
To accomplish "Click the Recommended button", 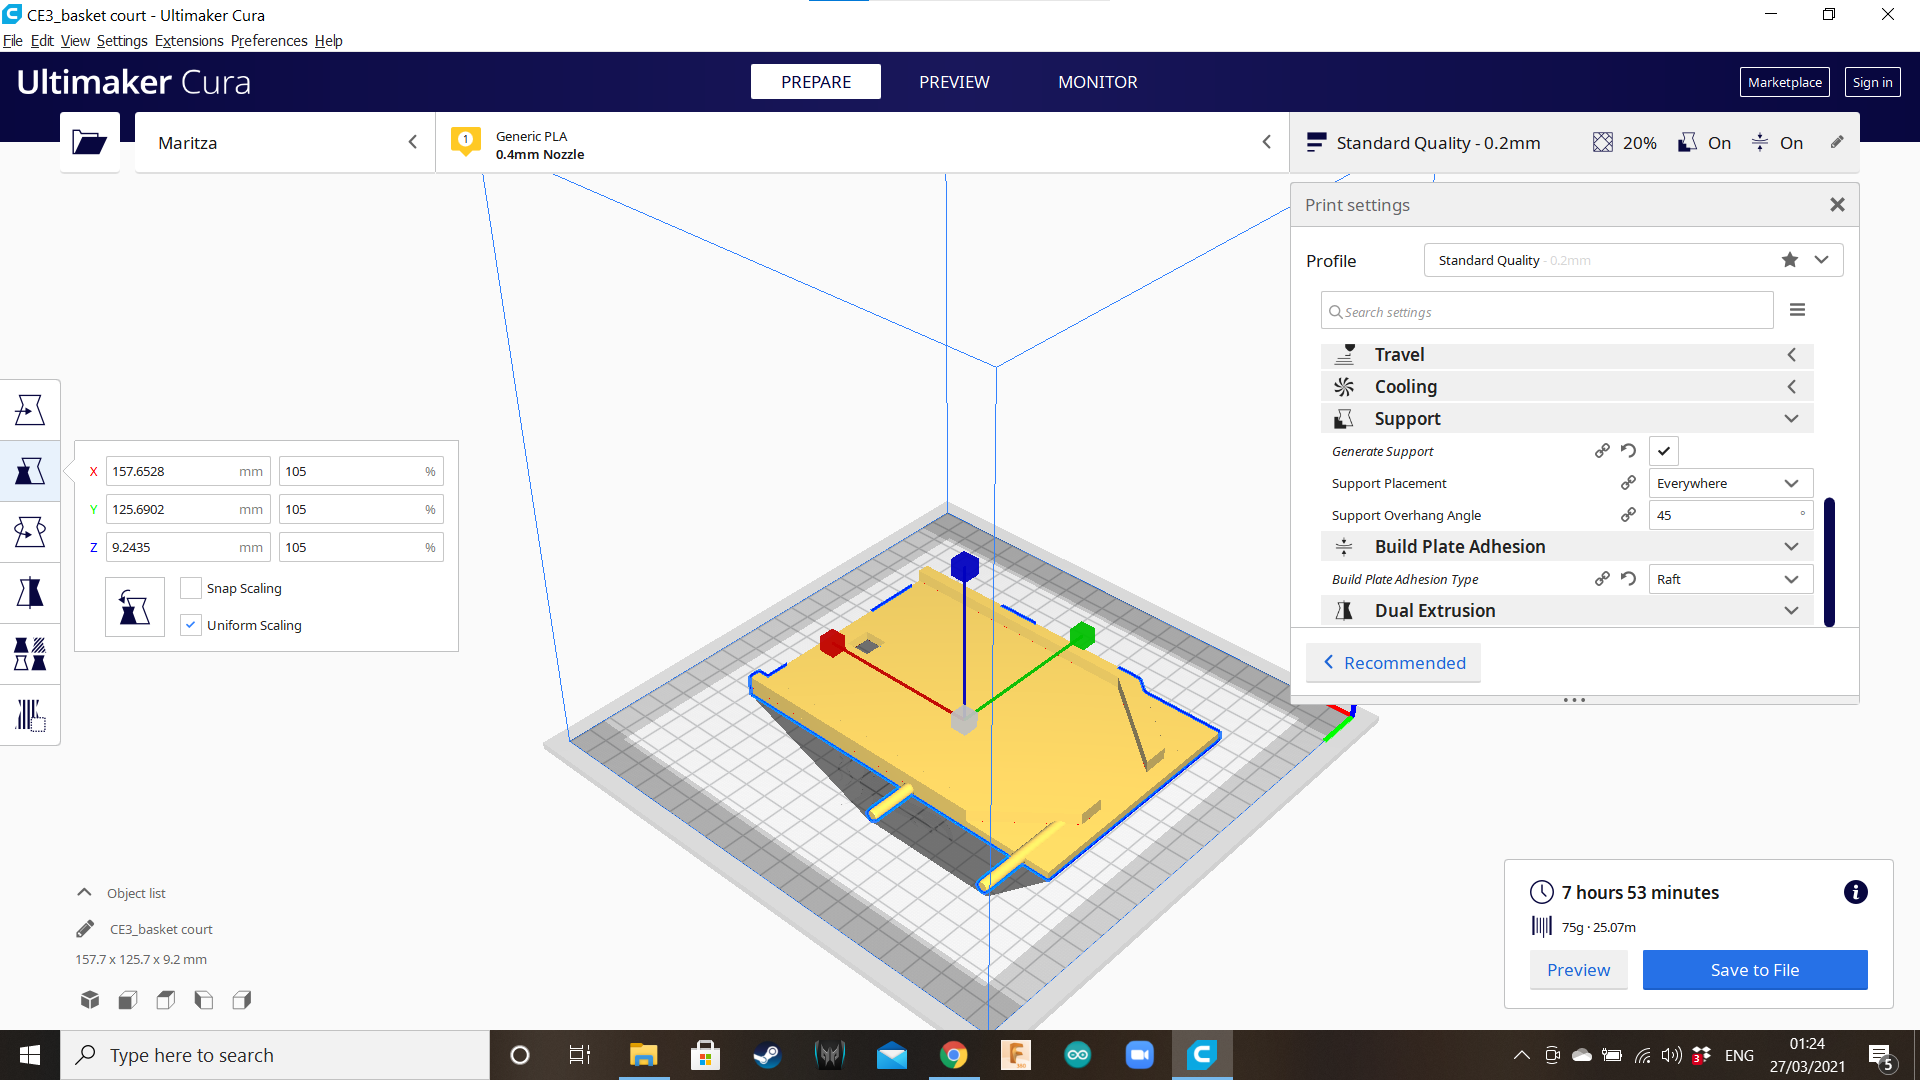I will click(1394, 663).
